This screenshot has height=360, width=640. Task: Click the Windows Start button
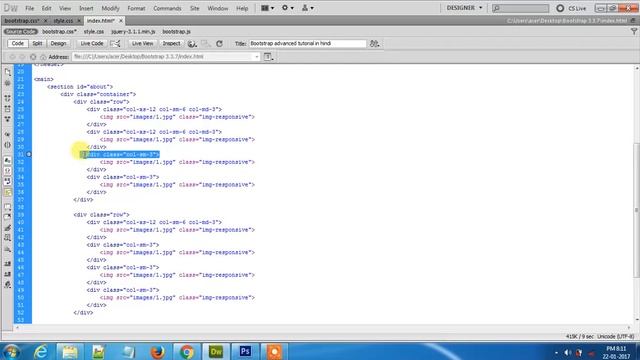(12, 351)
